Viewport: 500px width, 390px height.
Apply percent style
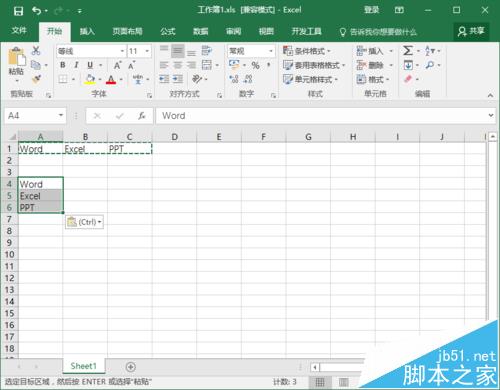(x=256, y=65)
